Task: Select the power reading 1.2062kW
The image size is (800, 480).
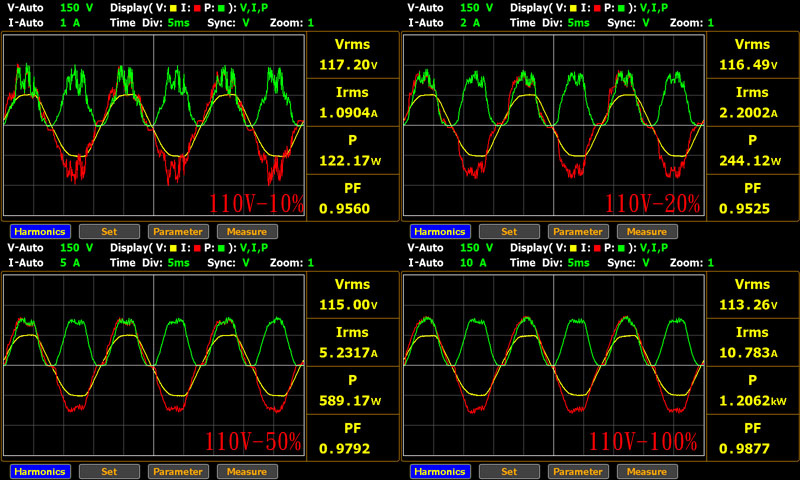Action: [753, 400]
